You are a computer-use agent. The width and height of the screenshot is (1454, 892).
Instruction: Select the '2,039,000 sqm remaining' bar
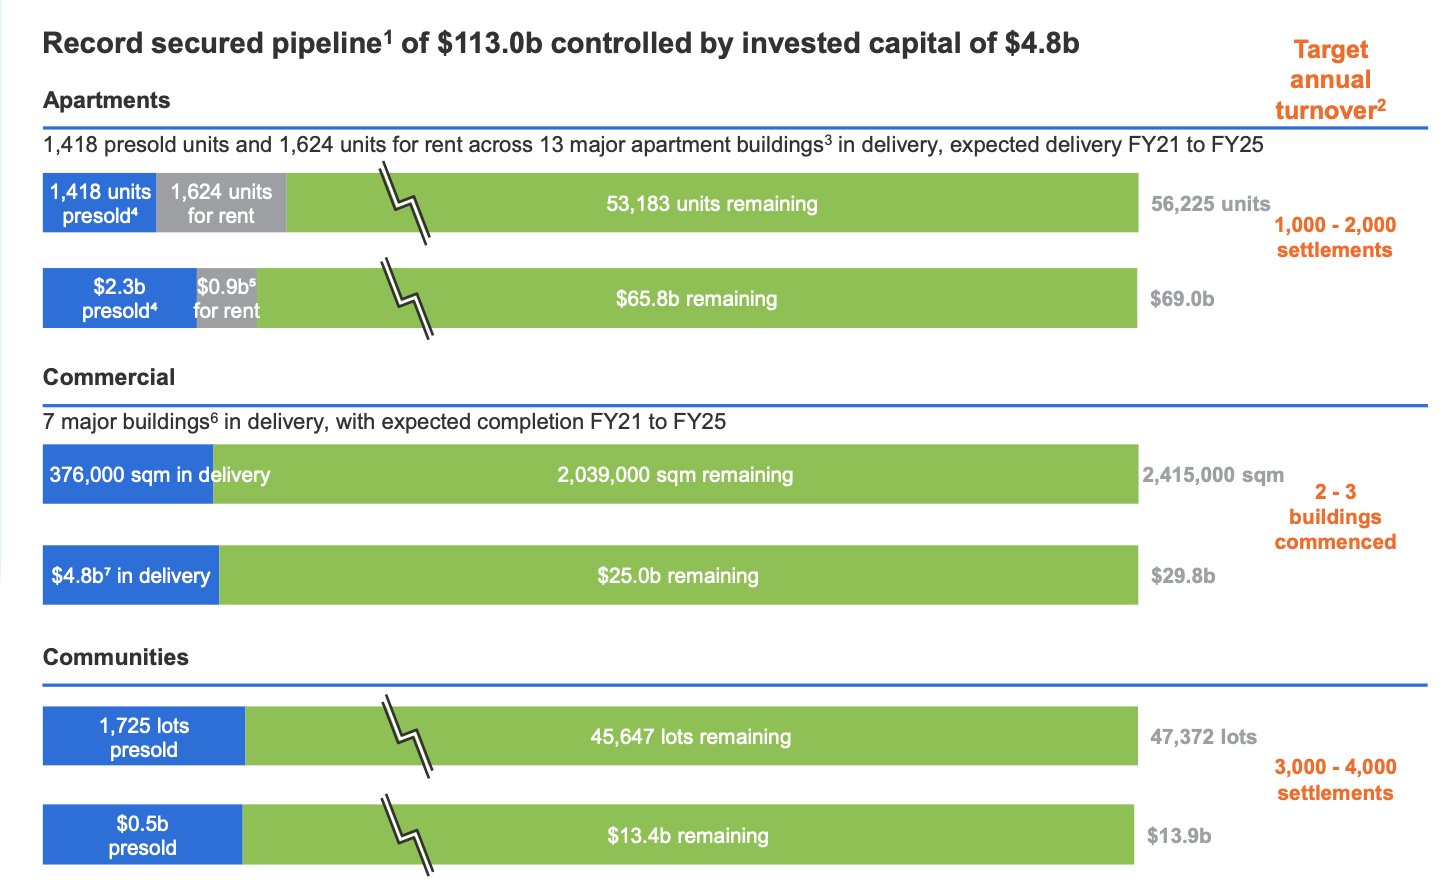pos(675,474)
